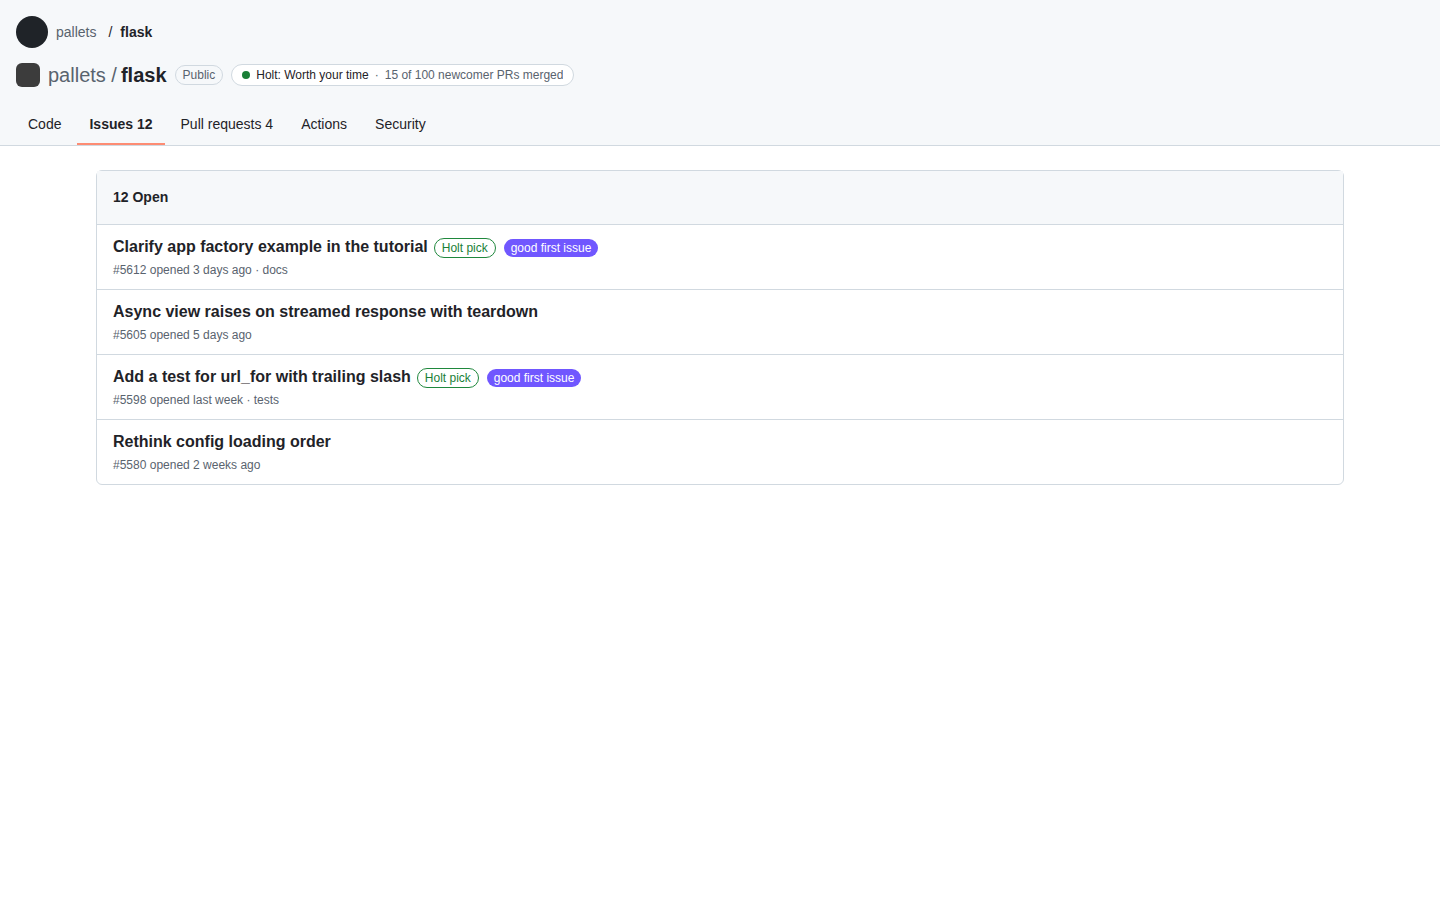Click the Public visibility badge

(x=199, y=75)
